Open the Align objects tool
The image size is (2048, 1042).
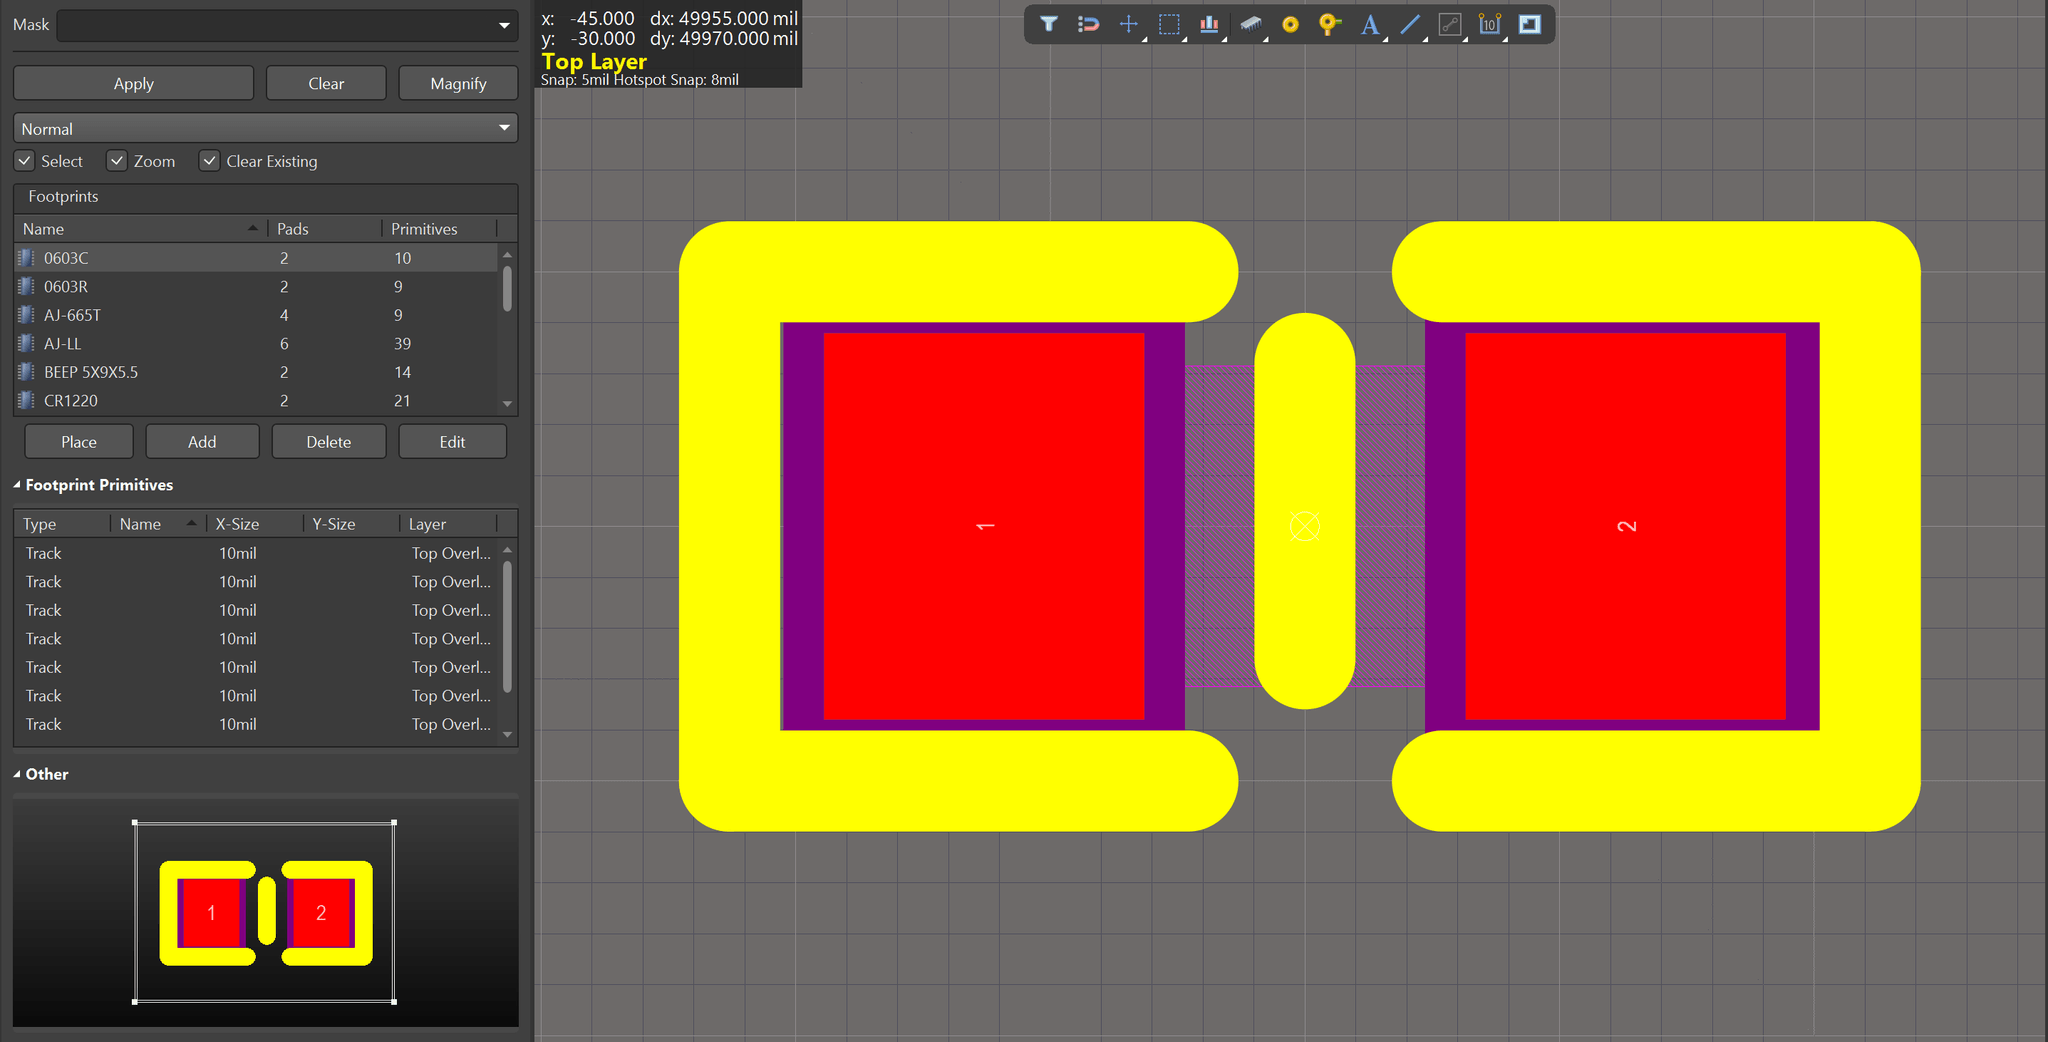tap(1209, 24)
